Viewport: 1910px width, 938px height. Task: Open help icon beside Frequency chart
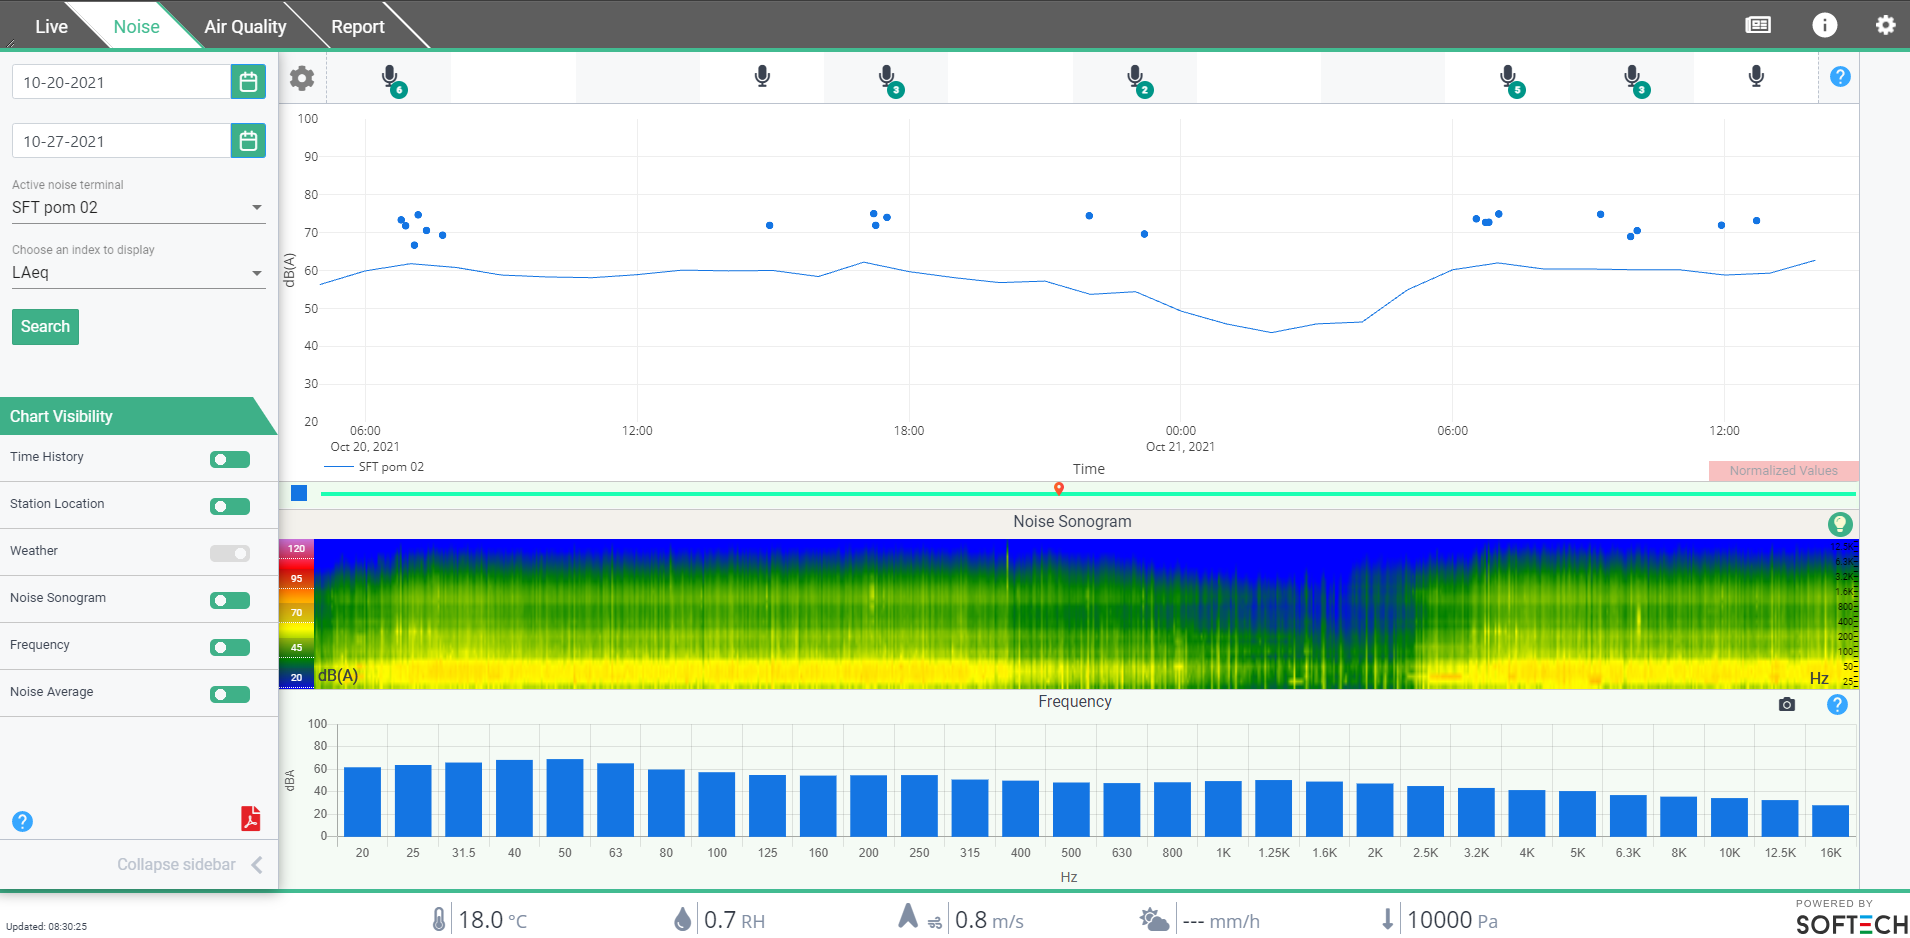point(1837,704)
